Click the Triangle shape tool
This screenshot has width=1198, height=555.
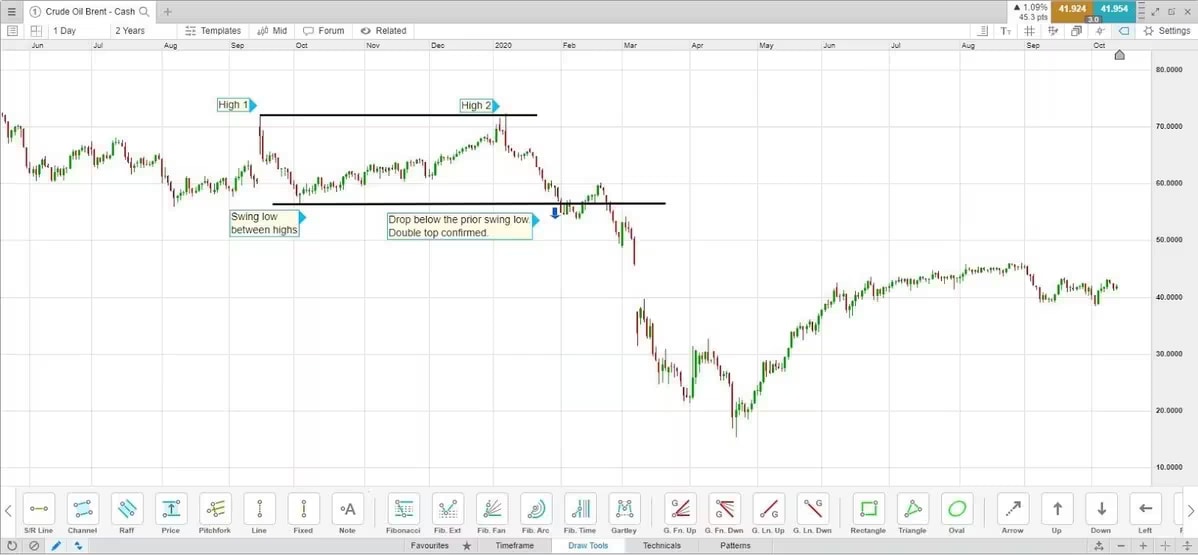pyautogui.click(x=912, y=508)
